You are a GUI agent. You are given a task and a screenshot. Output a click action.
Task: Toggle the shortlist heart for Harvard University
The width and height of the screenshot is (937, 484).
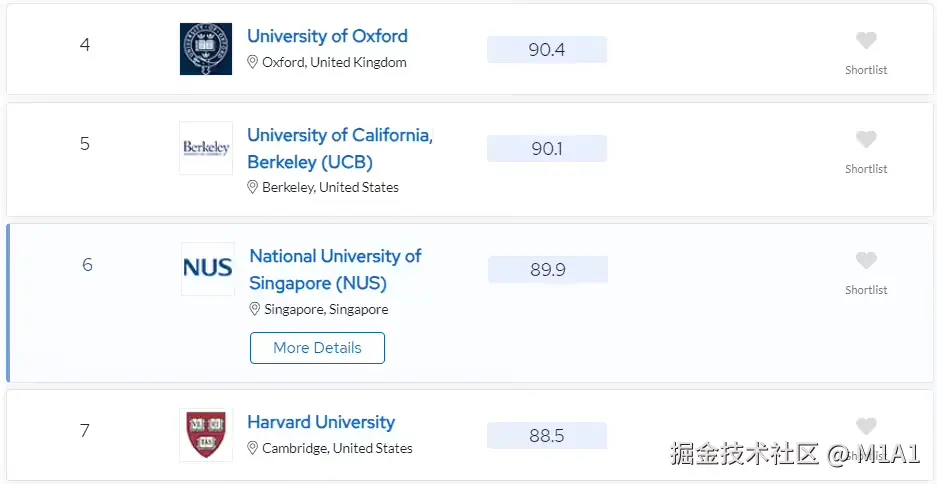(866, 427)
